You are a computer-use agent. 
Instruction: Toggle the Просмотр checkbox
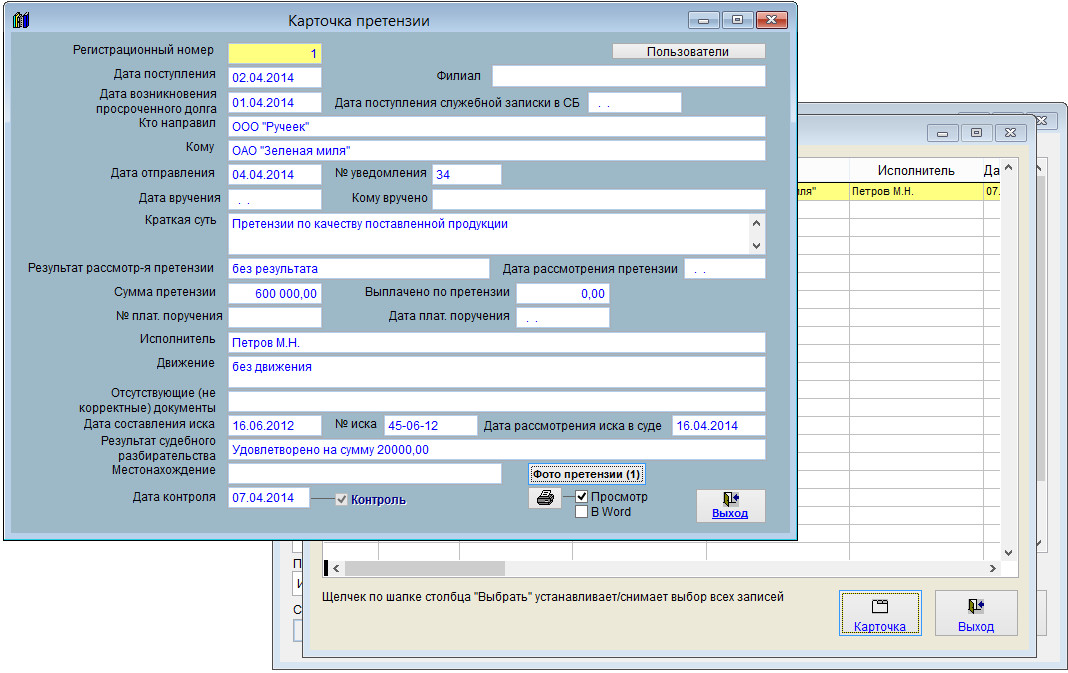coord(581,497)
